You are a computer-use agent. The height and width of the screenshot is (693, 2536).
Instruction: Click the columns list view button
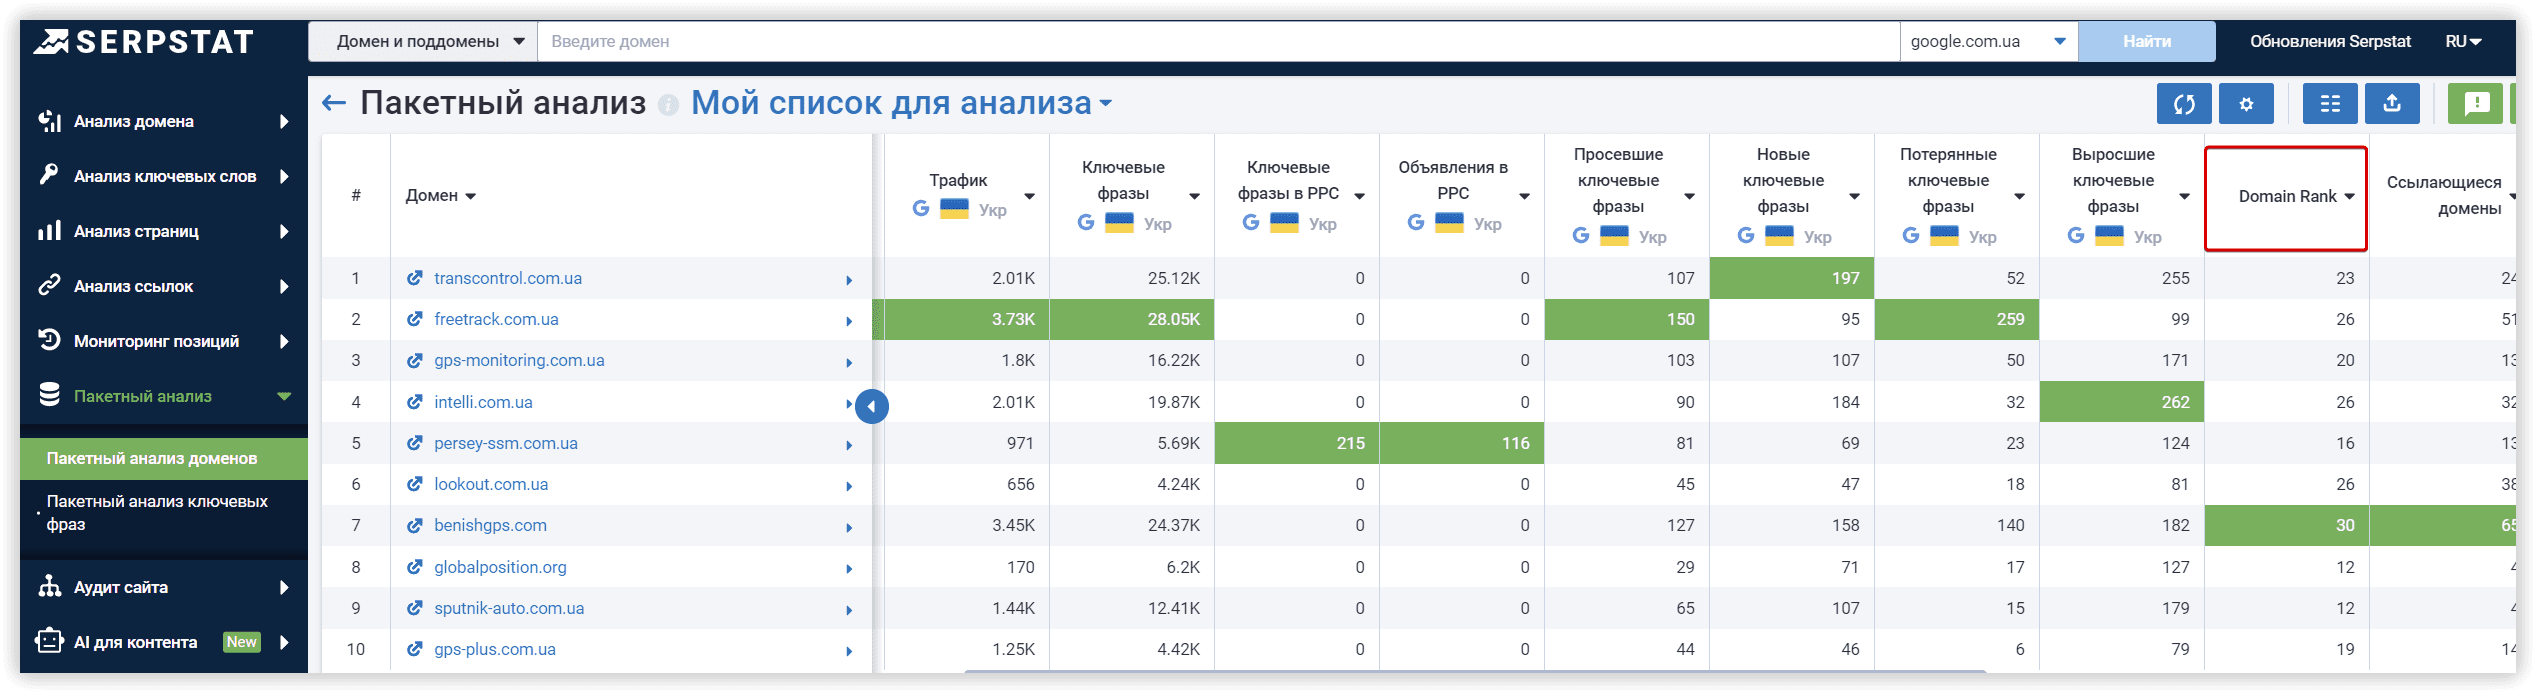(2330, 103)
